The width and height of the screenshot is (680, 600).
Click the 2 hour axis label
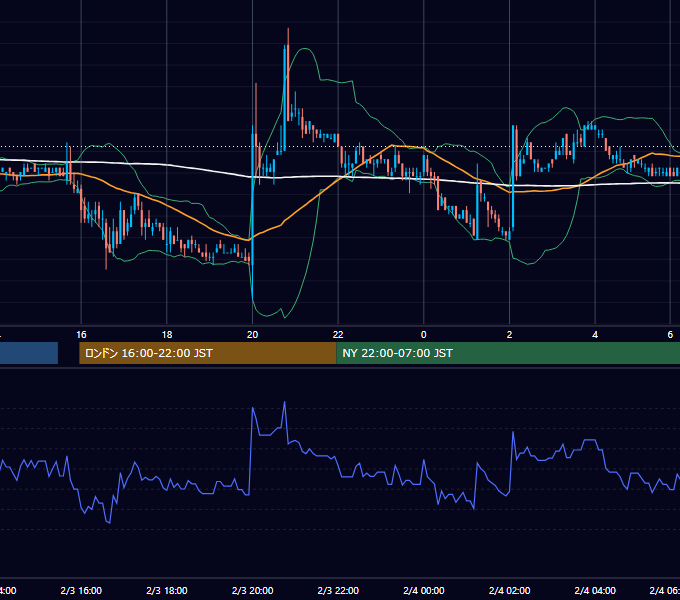click(509, 335)
